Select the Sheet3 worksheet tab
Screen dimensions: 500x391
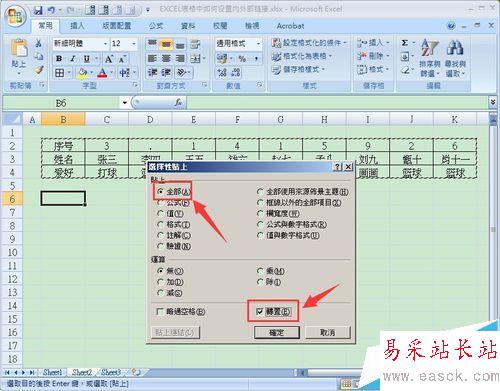pyautogui.click(x=111, y=372)
